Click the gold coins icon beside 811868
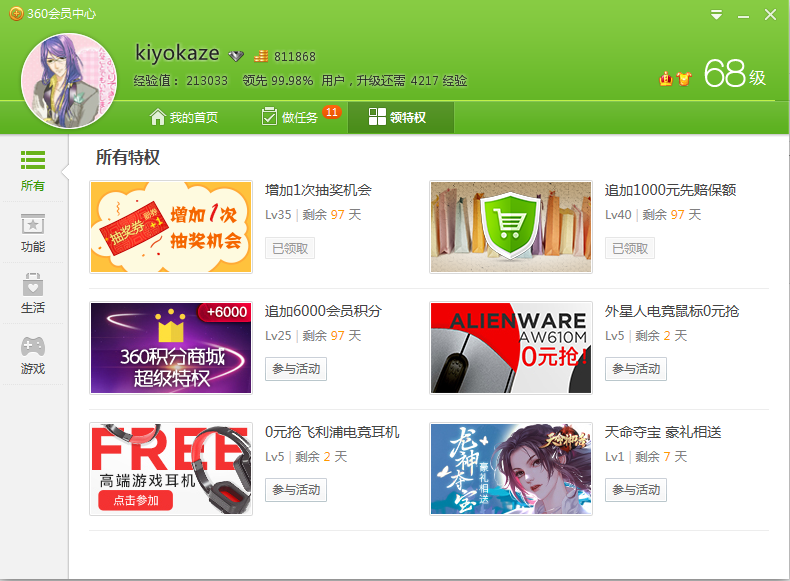790x581 pixels. pyautogui.click(x=261, y=55)
